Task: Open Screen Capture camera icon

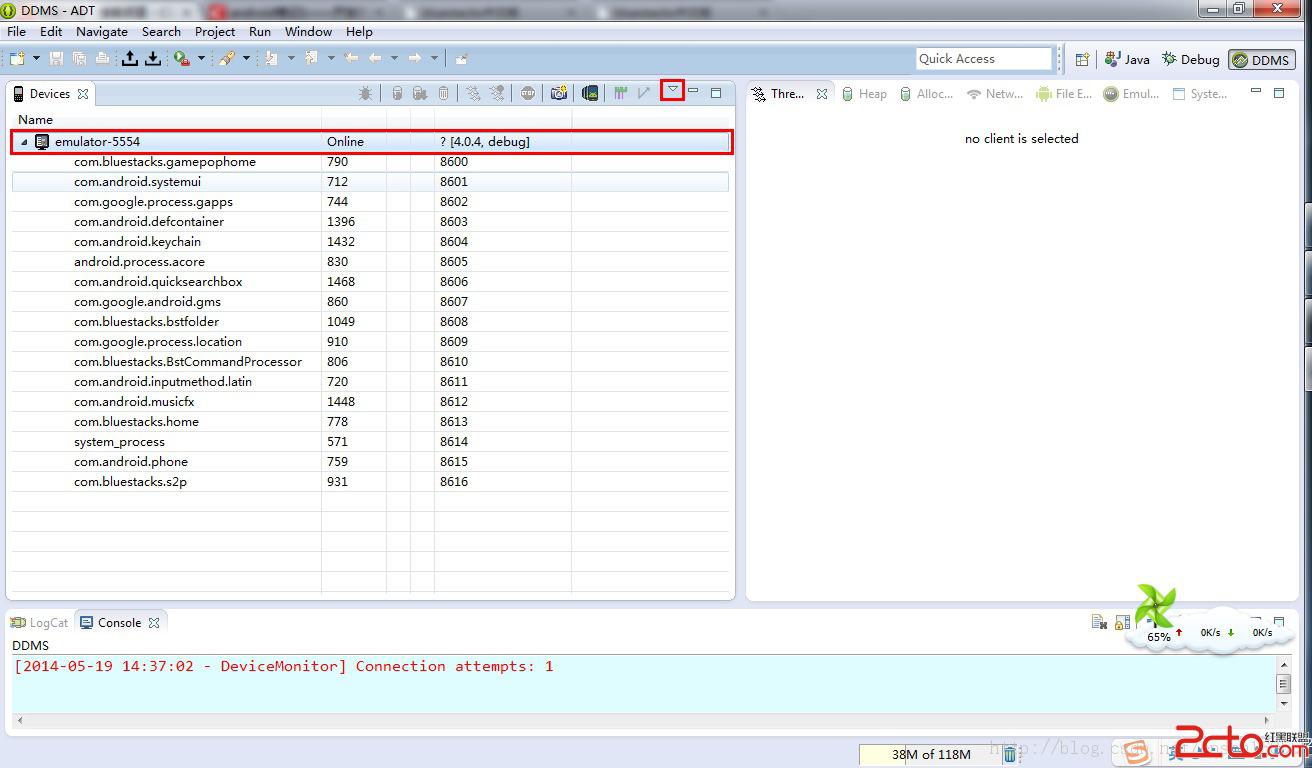Action: click(559, 93)
